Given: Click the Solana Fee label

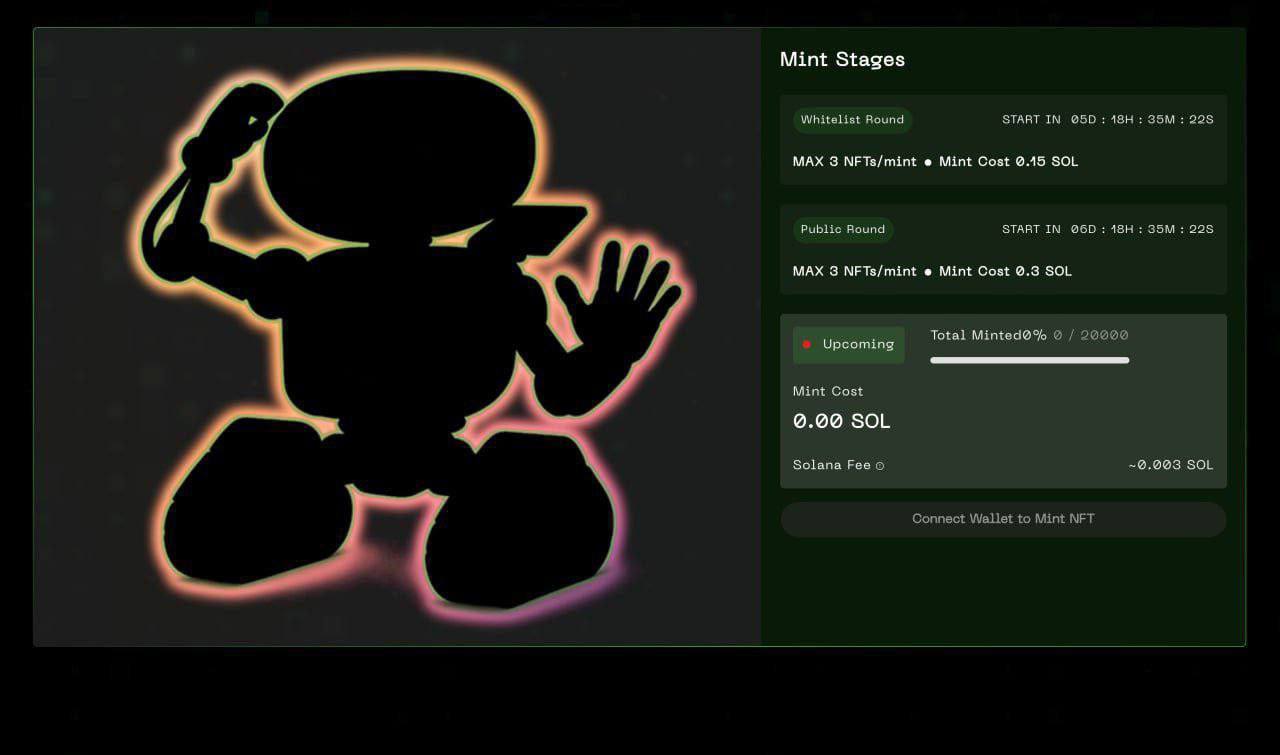Looking at the screenshot, I should click(832, 465).
